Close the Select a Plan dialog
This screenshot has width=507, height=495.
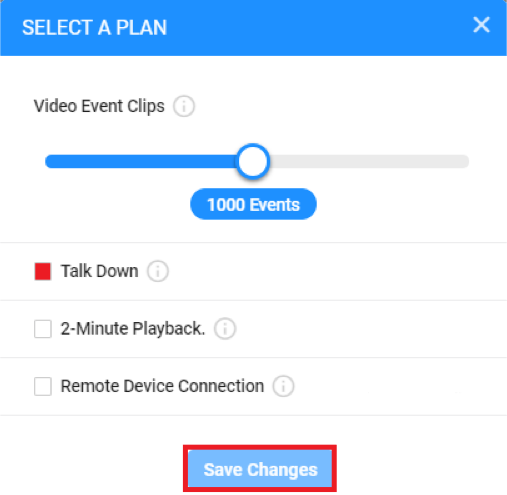[x=481, y=25]
